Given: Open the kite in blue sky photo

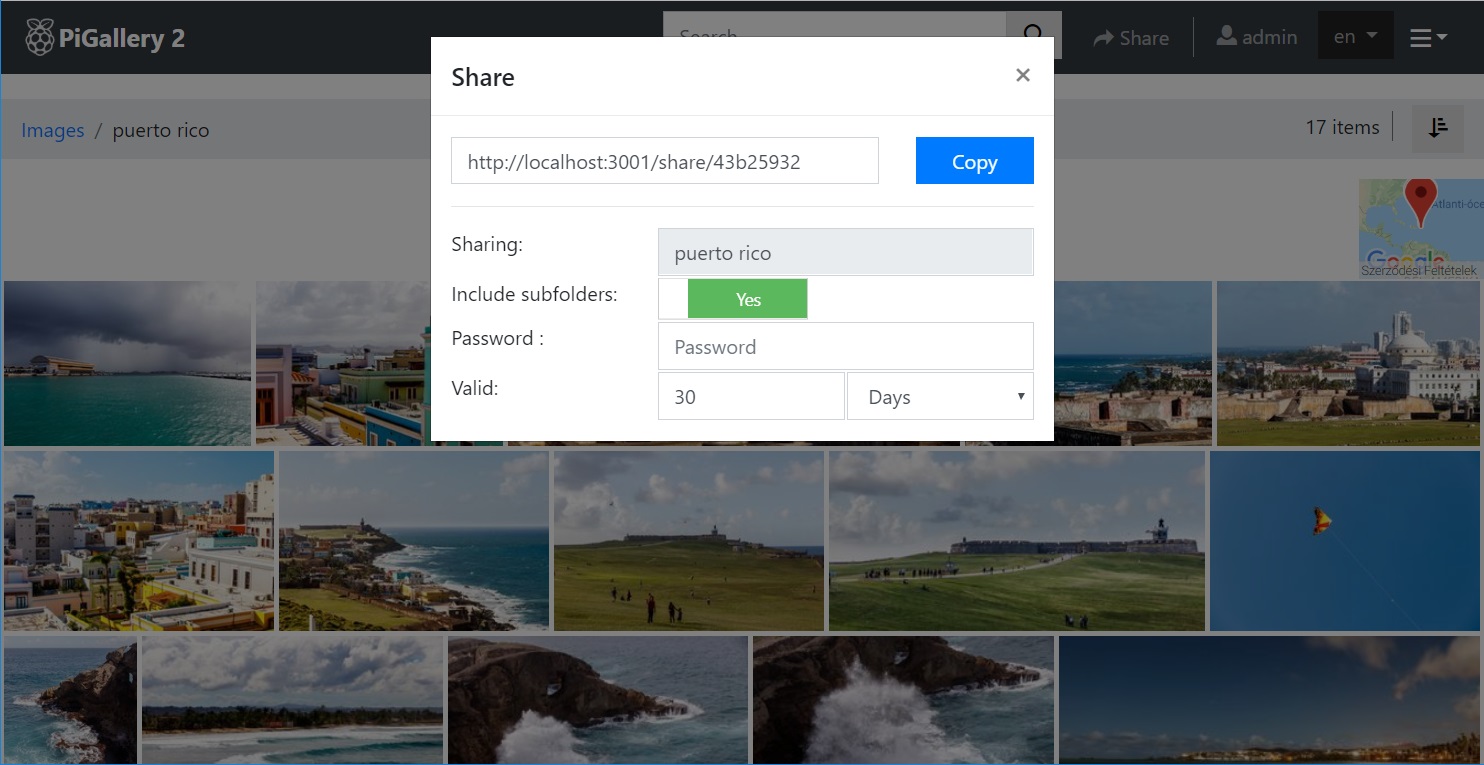Looking at the screenshot, I should pyautogui.click(x=1346, y=541).
